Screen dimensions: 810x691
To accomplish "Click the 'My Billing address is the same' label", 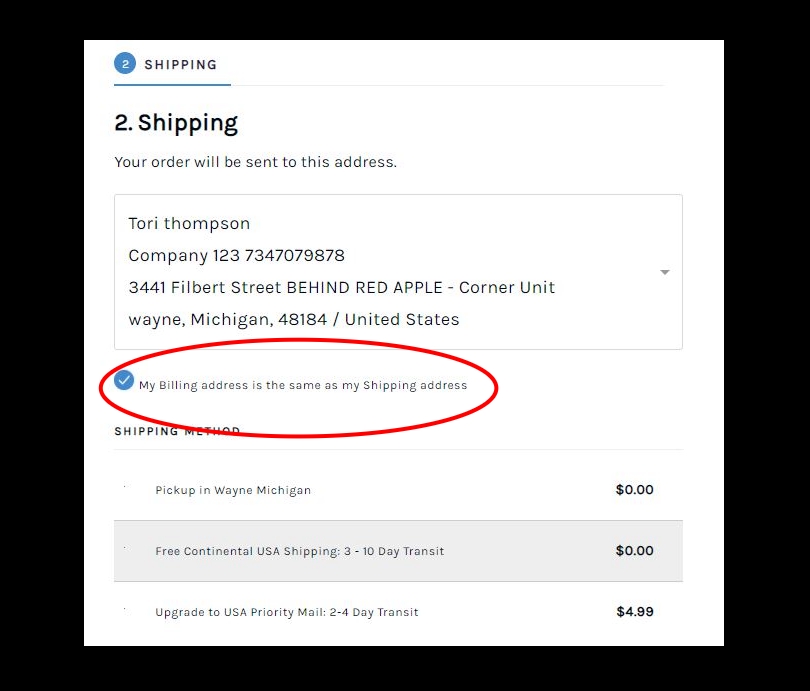I will click(303, 385).
